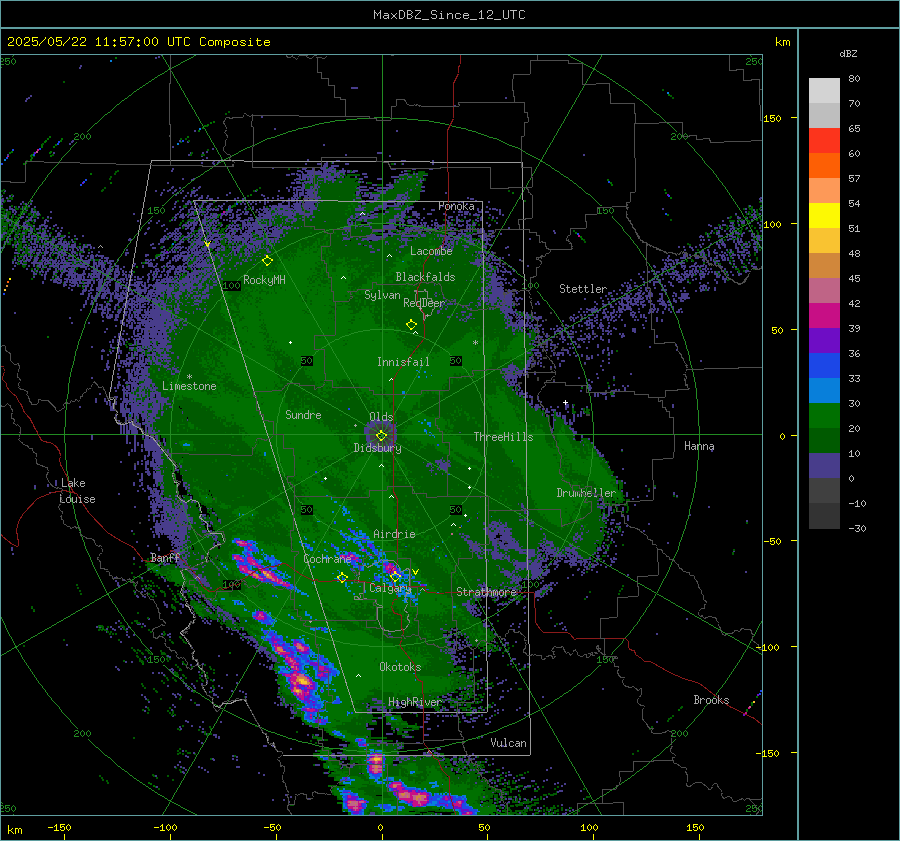Select the HighRiver label
Image resolution: width=900 pixels, height=841 pixels.
(x=414, y=702)
